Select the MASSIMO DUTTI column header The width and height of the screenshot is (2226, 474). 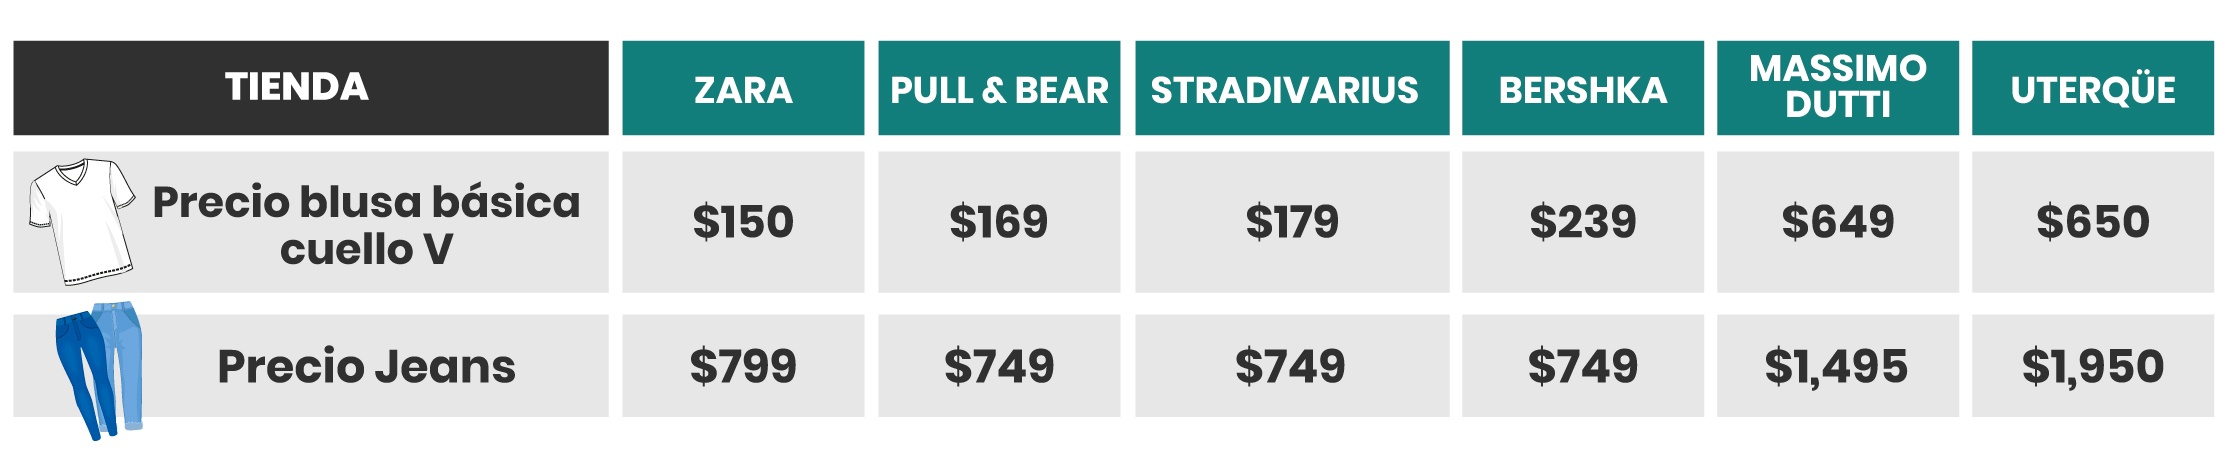(1838, 88)
